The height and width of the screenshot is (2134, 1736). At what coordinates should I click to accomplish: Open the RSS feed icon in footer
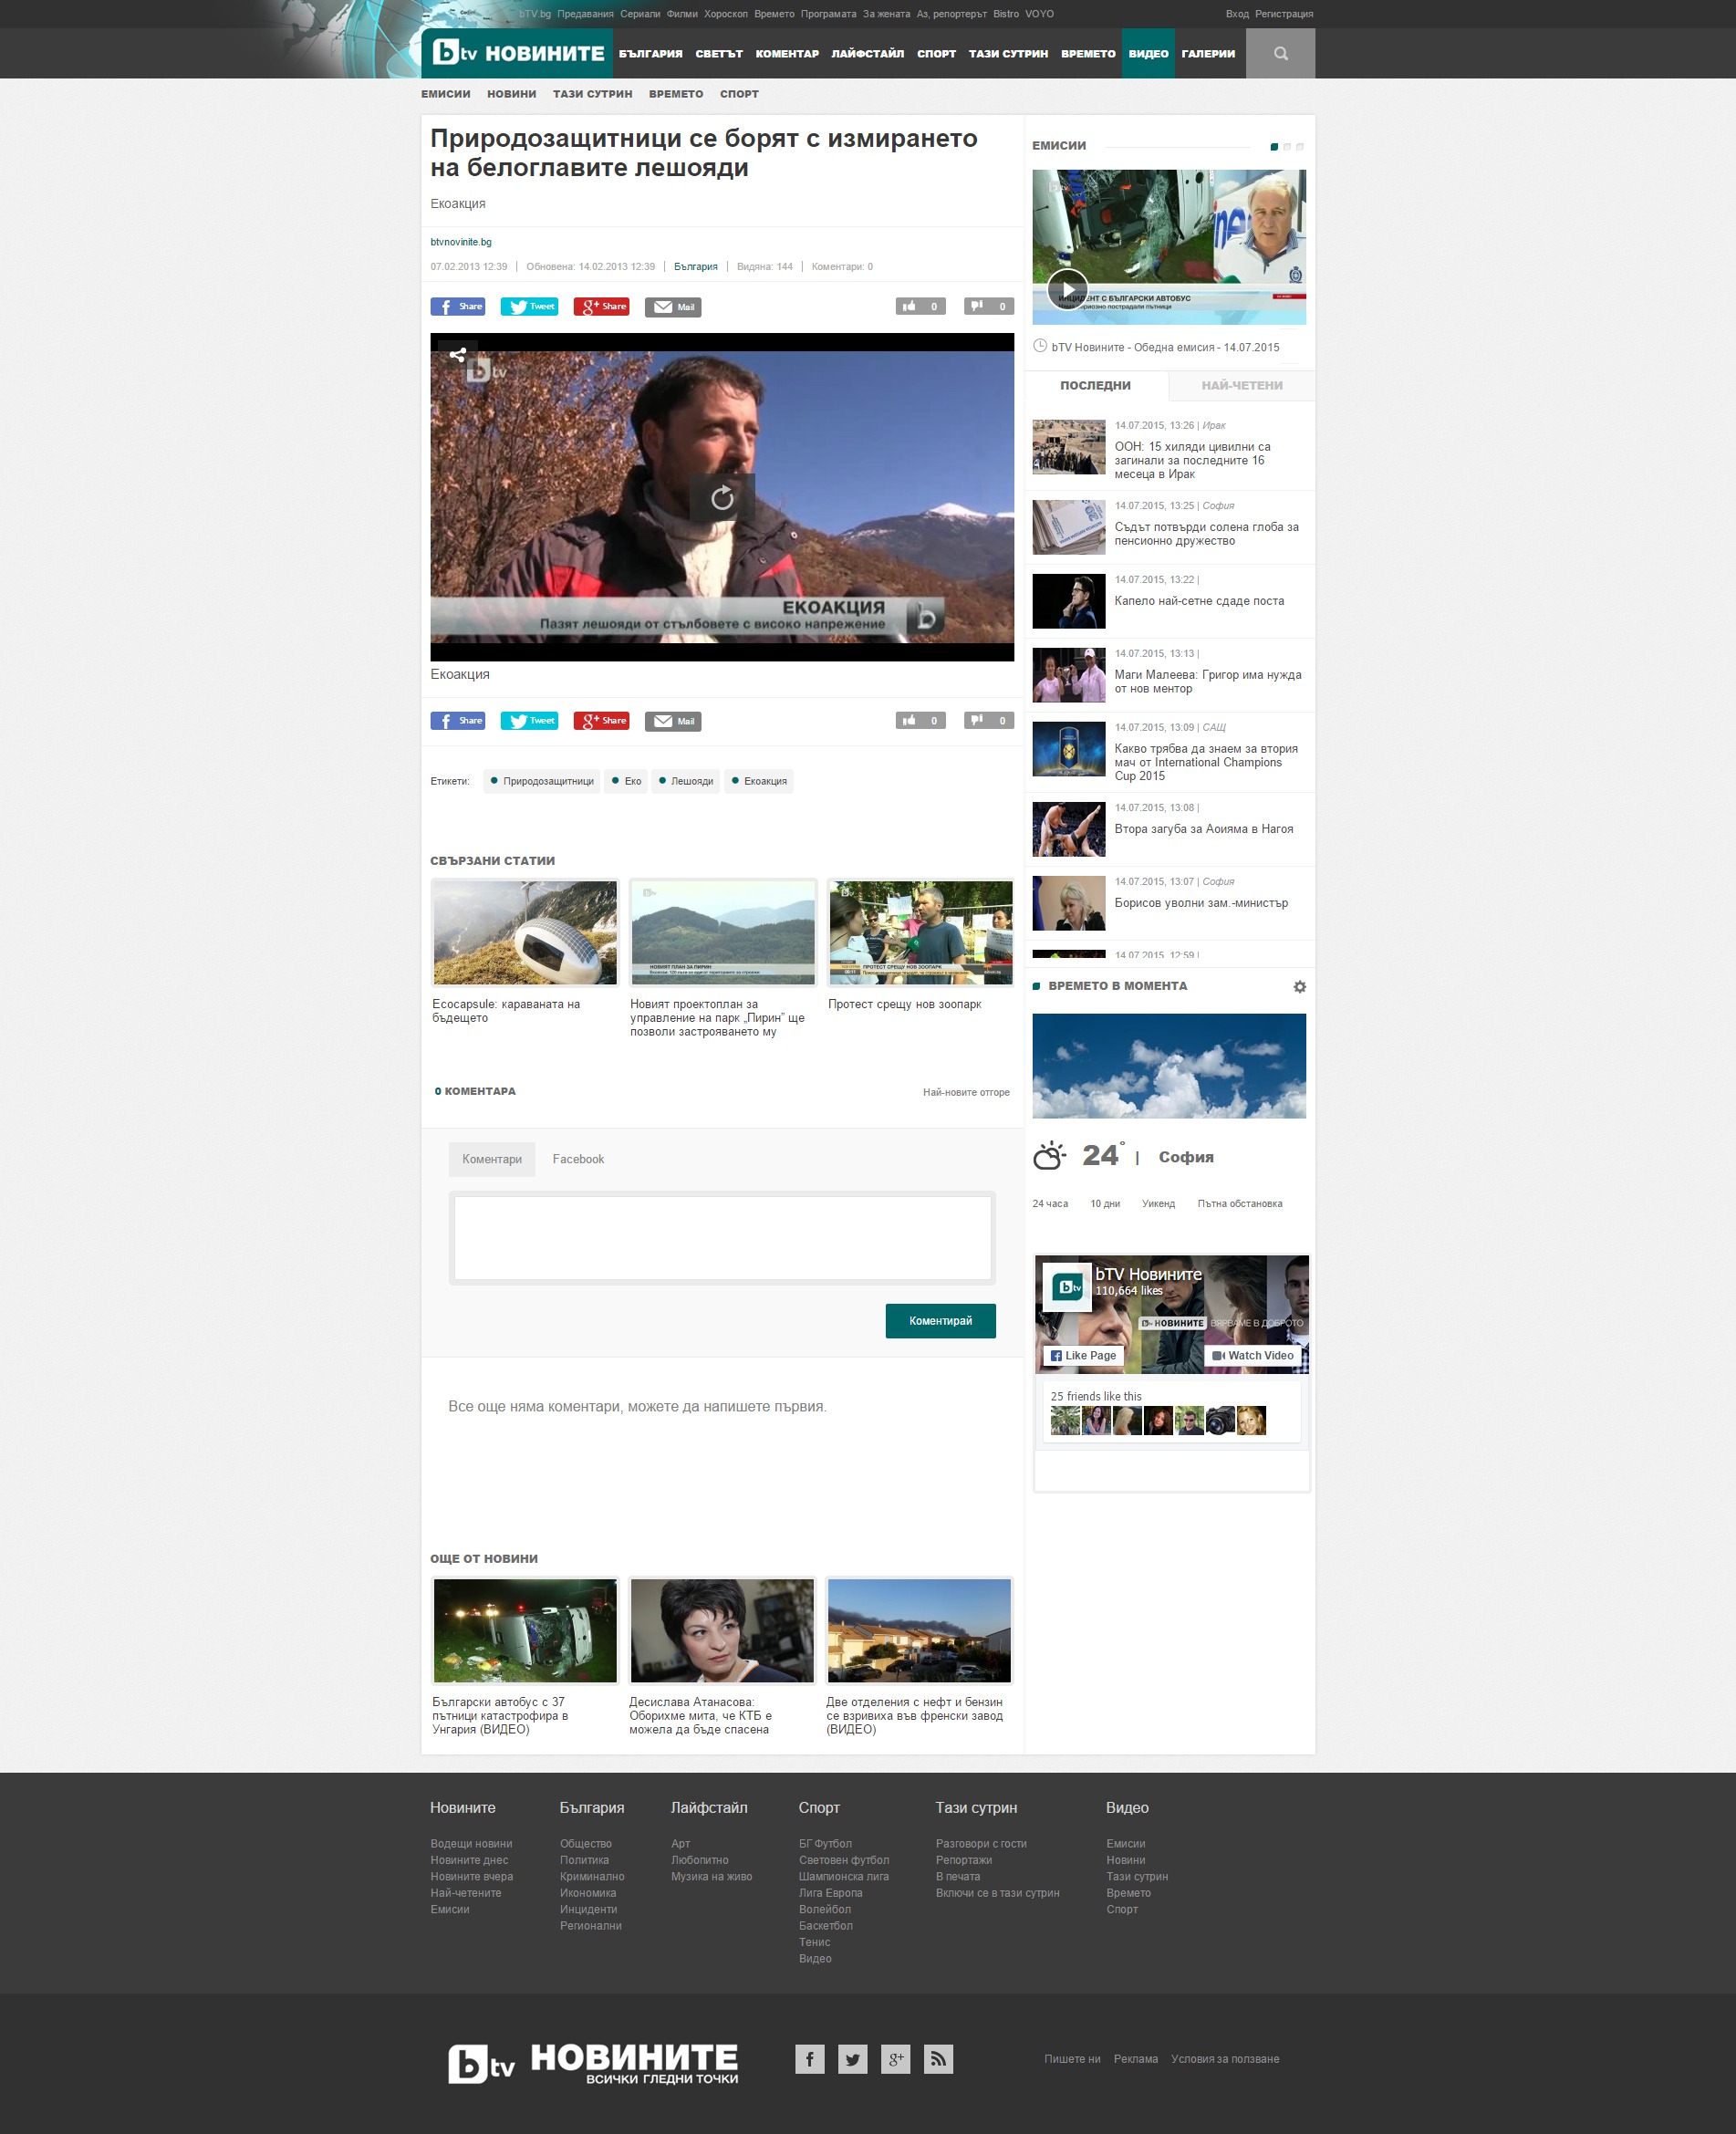(x=937, y=2058)
